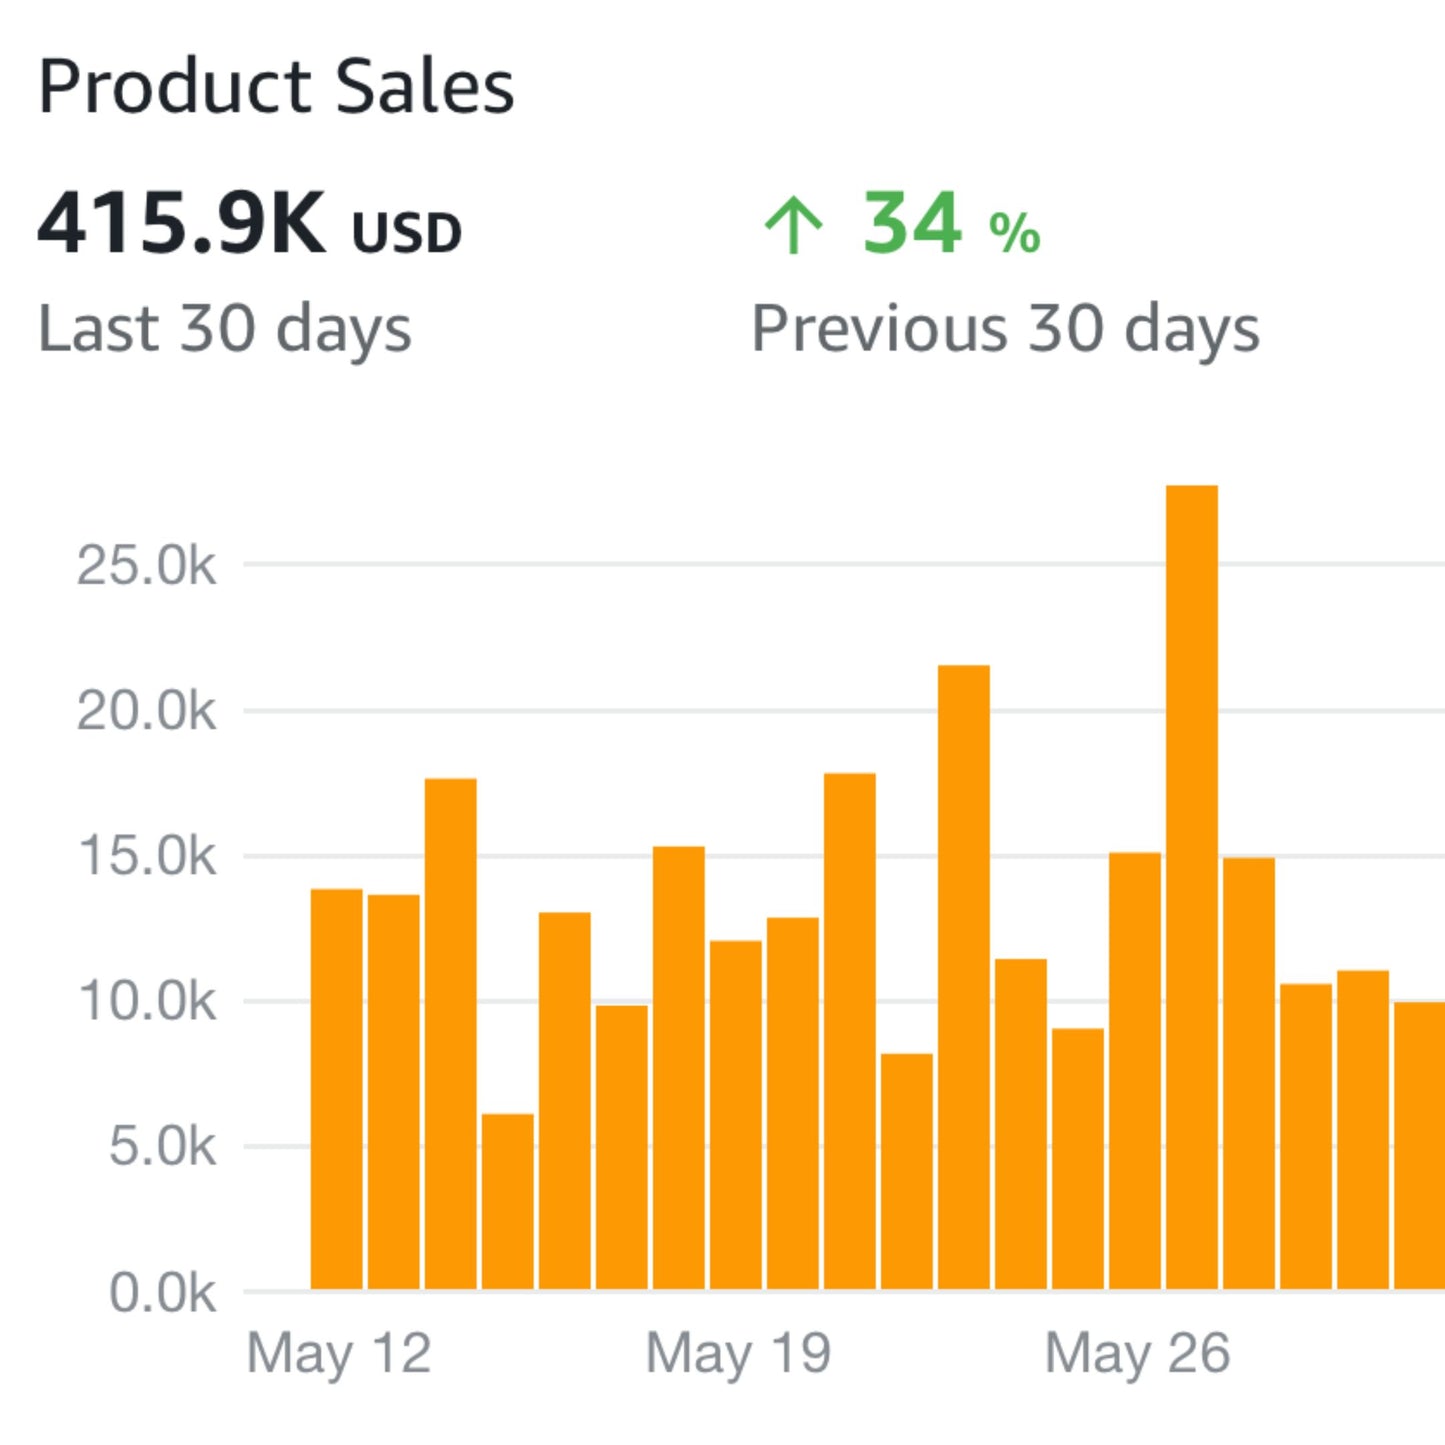Click the 25.0k y-axis label
The width and height of the screenshot is (1445, 1445).
[x=146, y=566]
